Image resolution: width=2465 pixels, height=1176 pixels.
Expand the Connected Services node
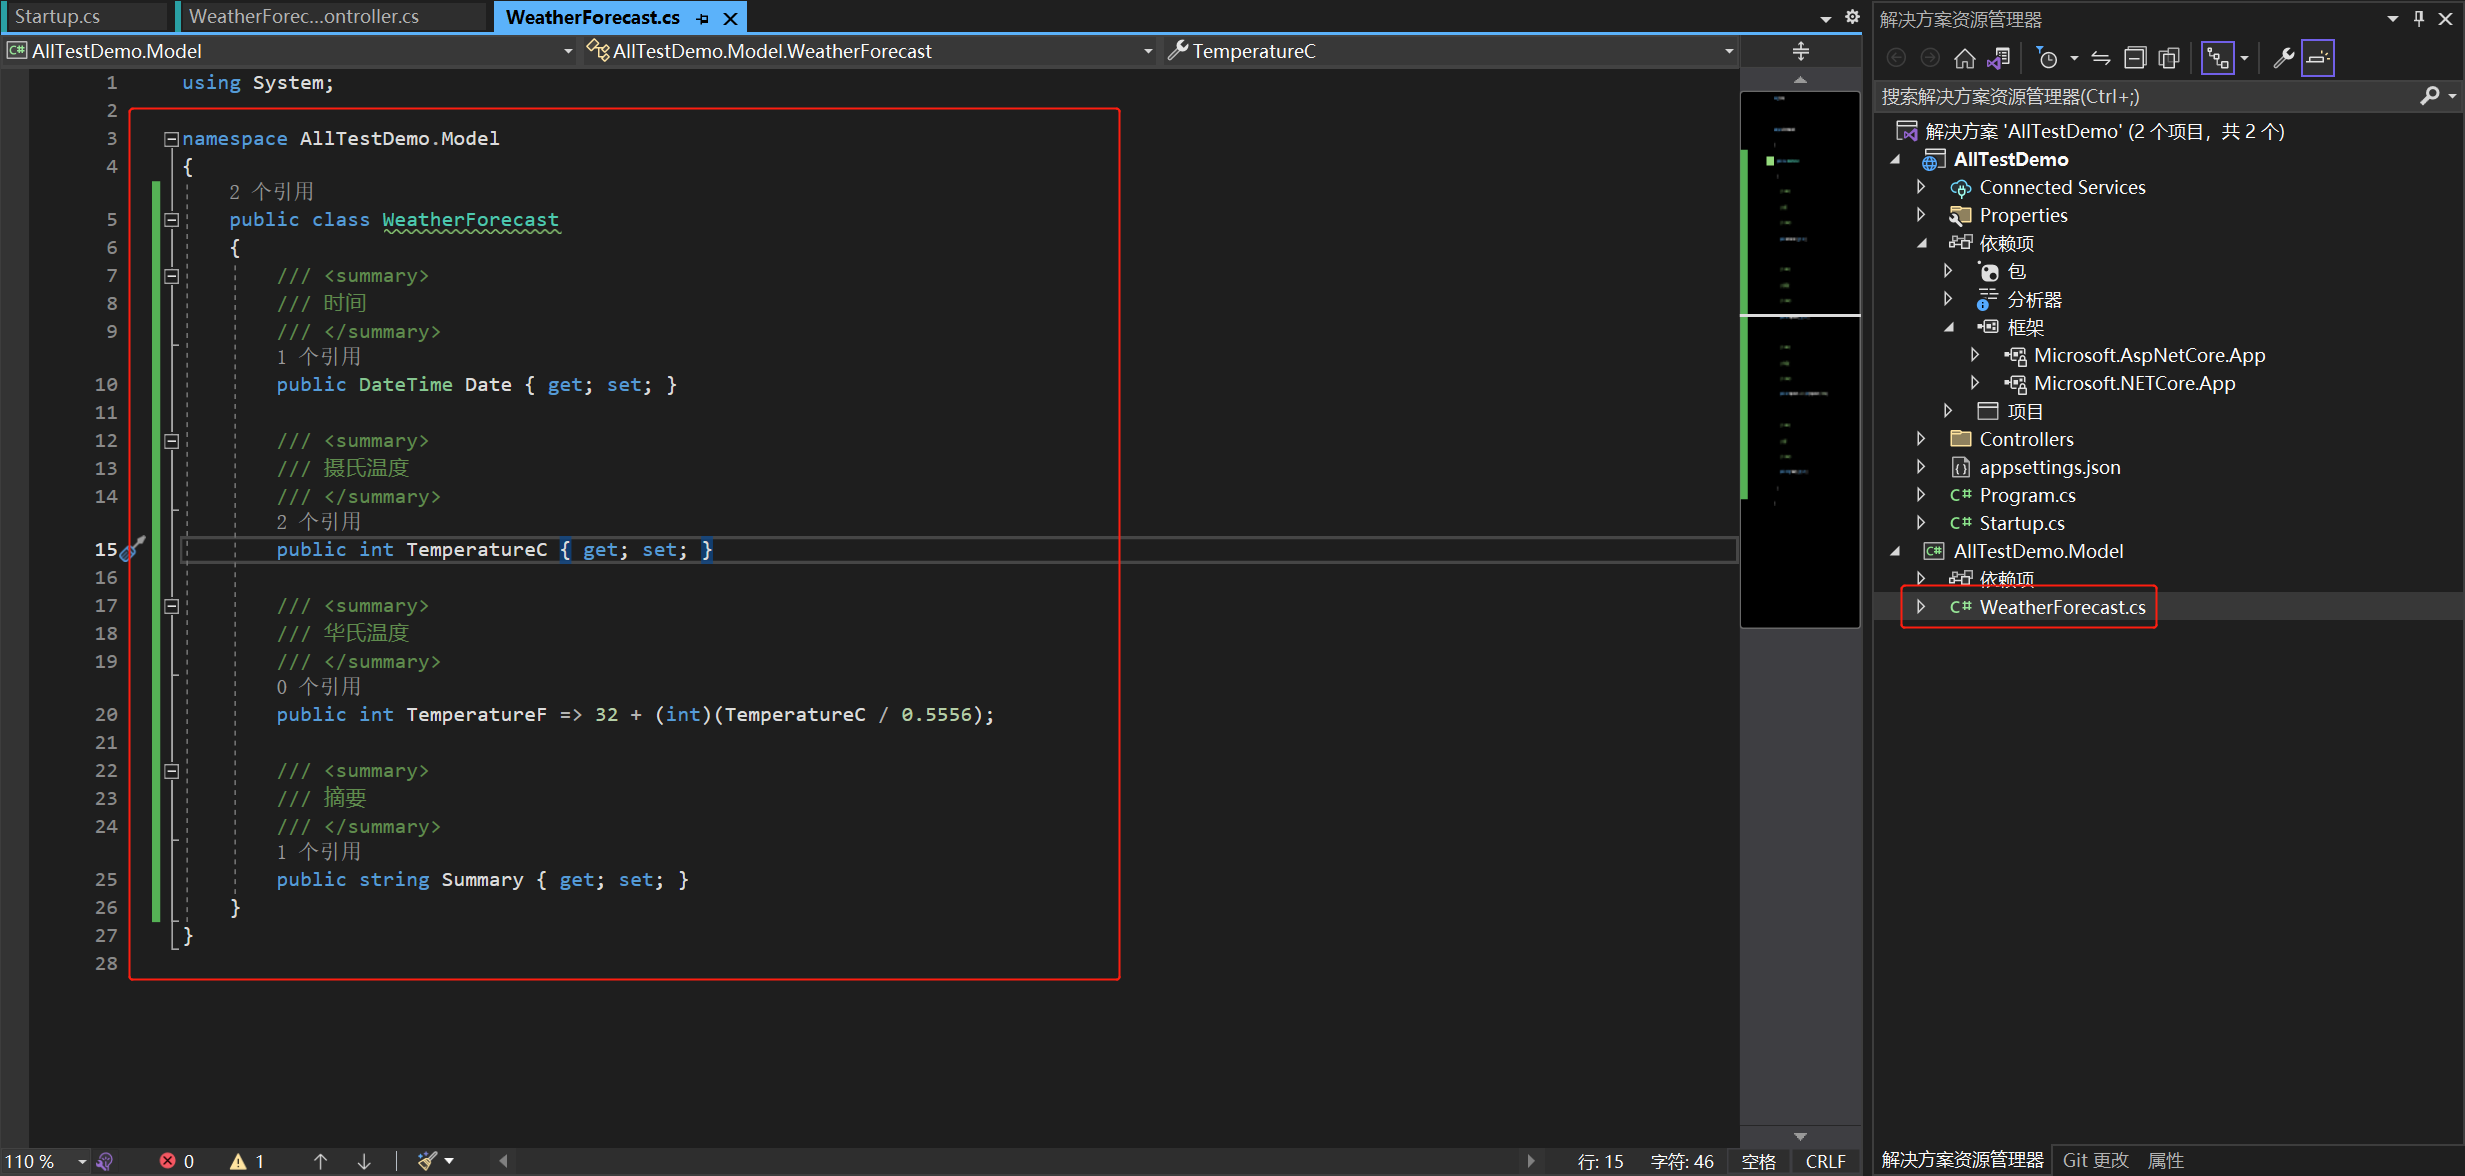tap(1921, 188)
